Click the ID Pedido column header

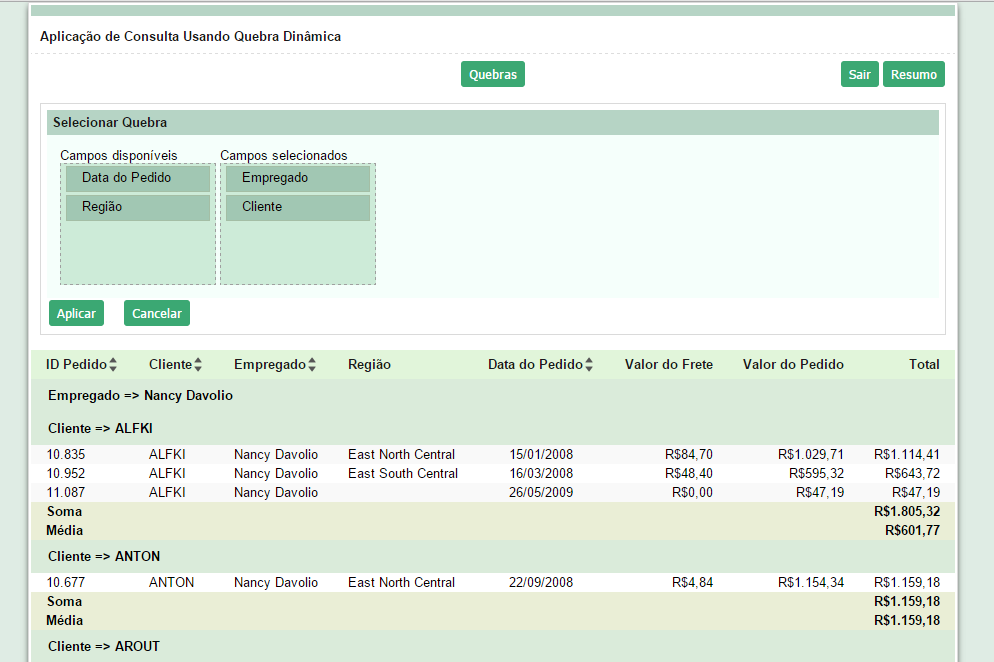(76, 365)
